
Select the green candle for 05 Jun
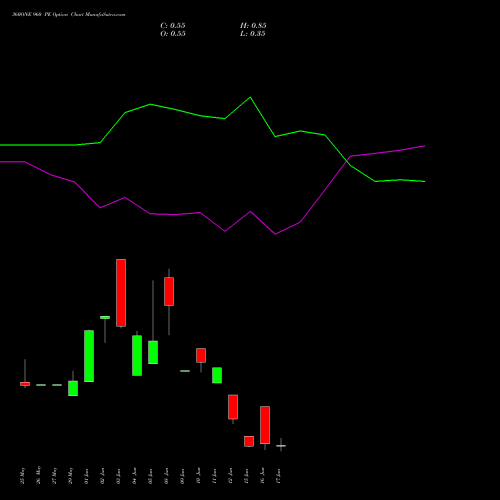(153, 352)
